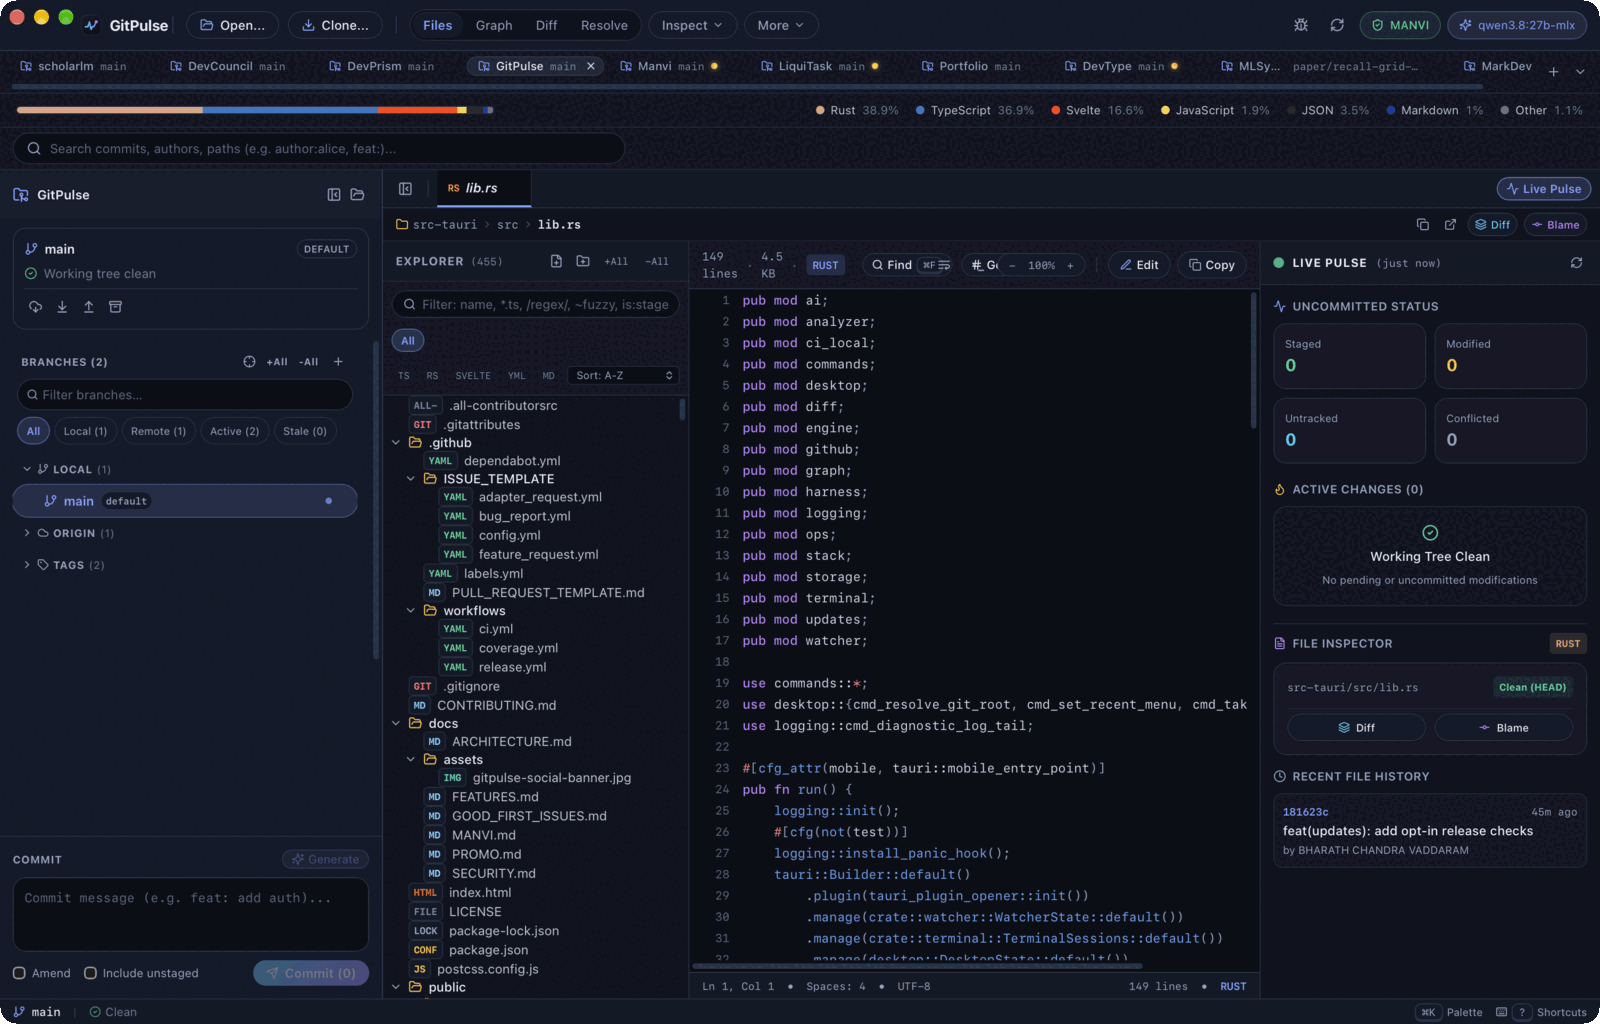Click the push upload-arrow icon
The height and width of the screenshot is (1024, 1600).
[x=88, y=307]
